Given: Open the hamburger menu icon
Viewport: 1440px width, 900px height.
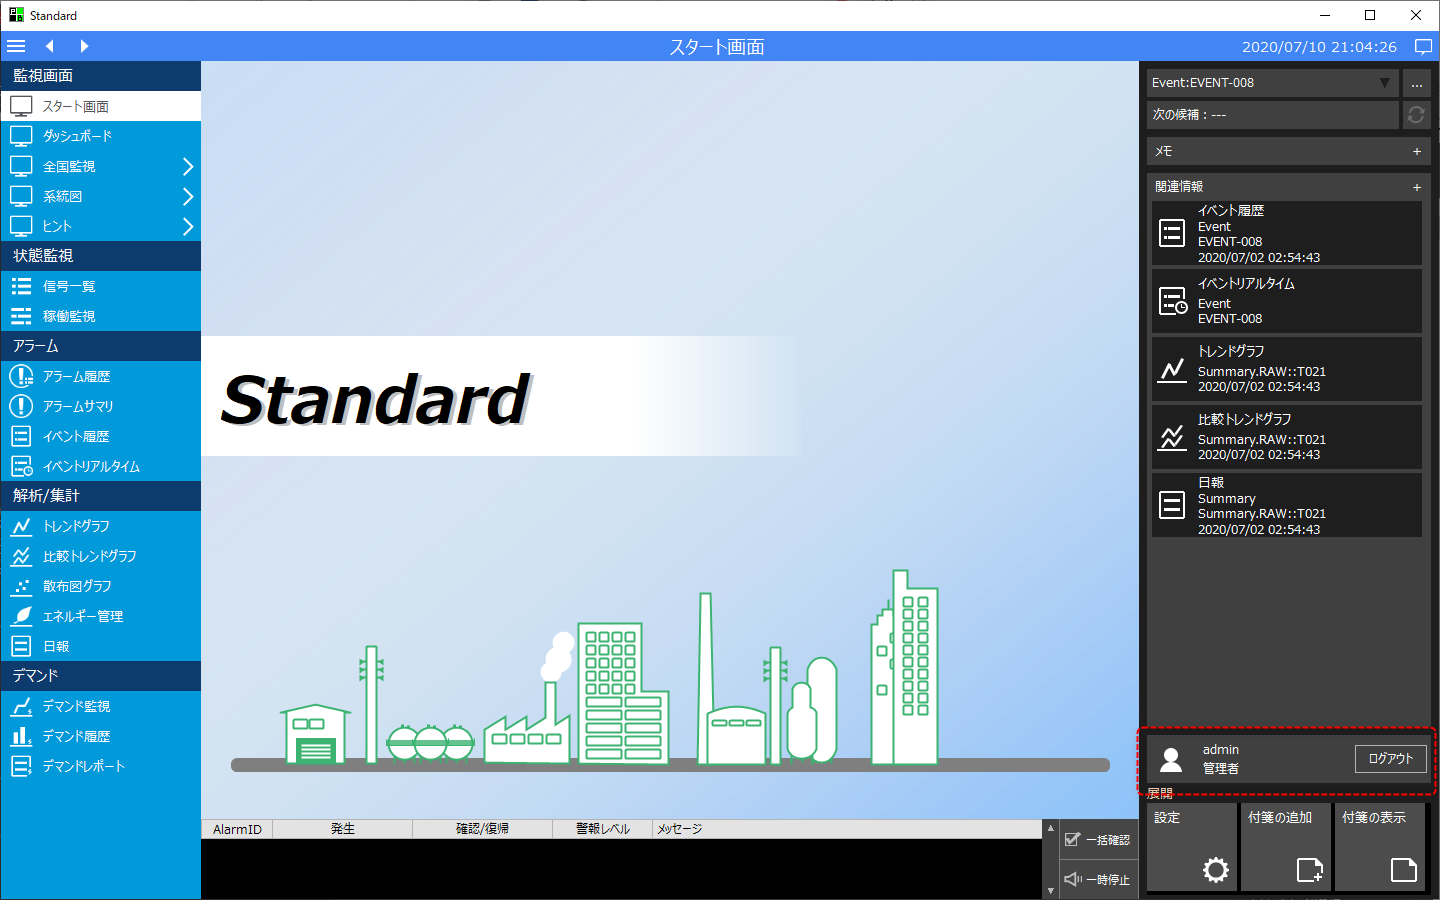Looking at the screenshot, I should [16, 46].
